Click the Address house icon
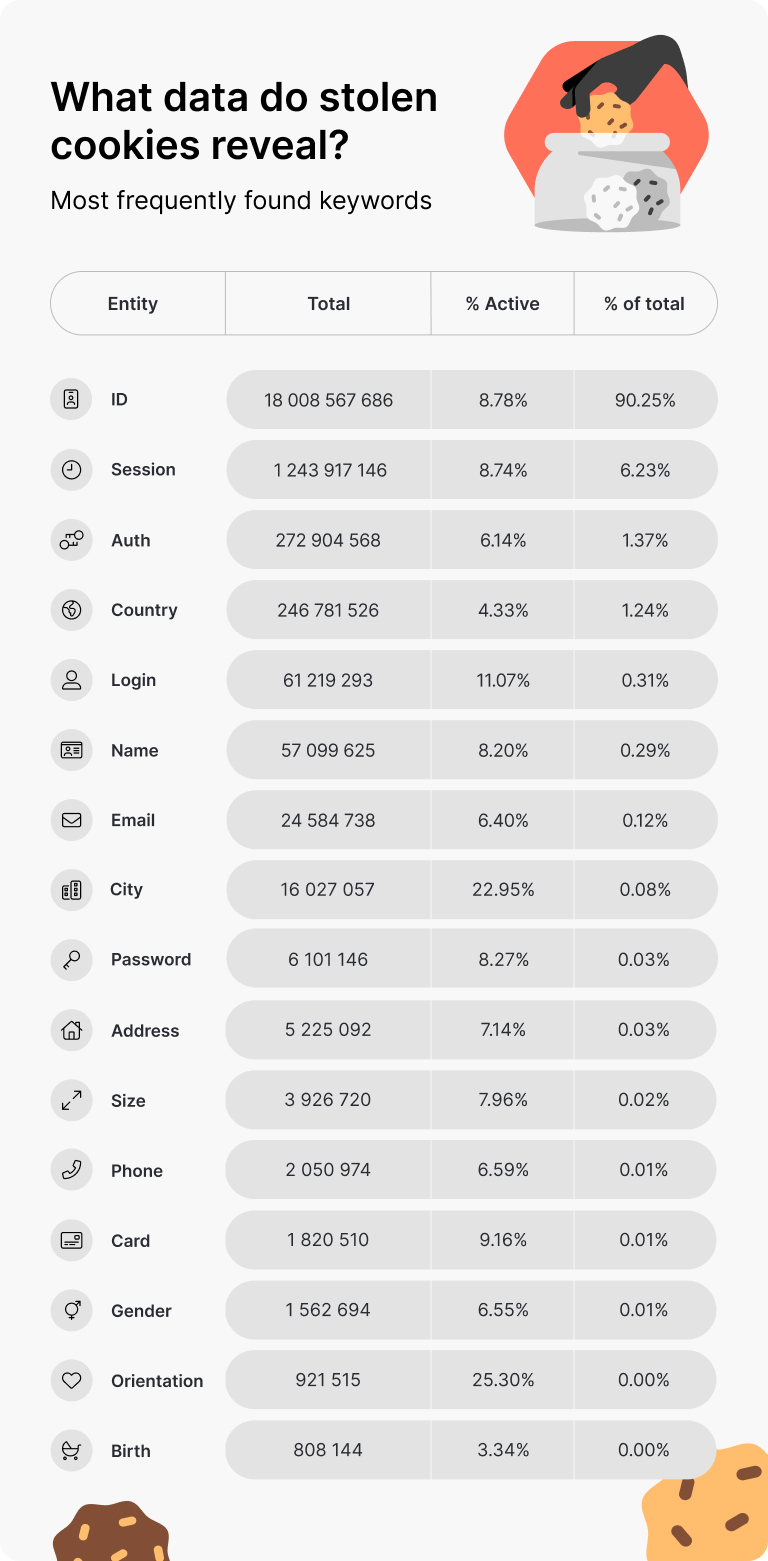The height and width of the screenshot is (1561, 768). [x=71, y=1030]
